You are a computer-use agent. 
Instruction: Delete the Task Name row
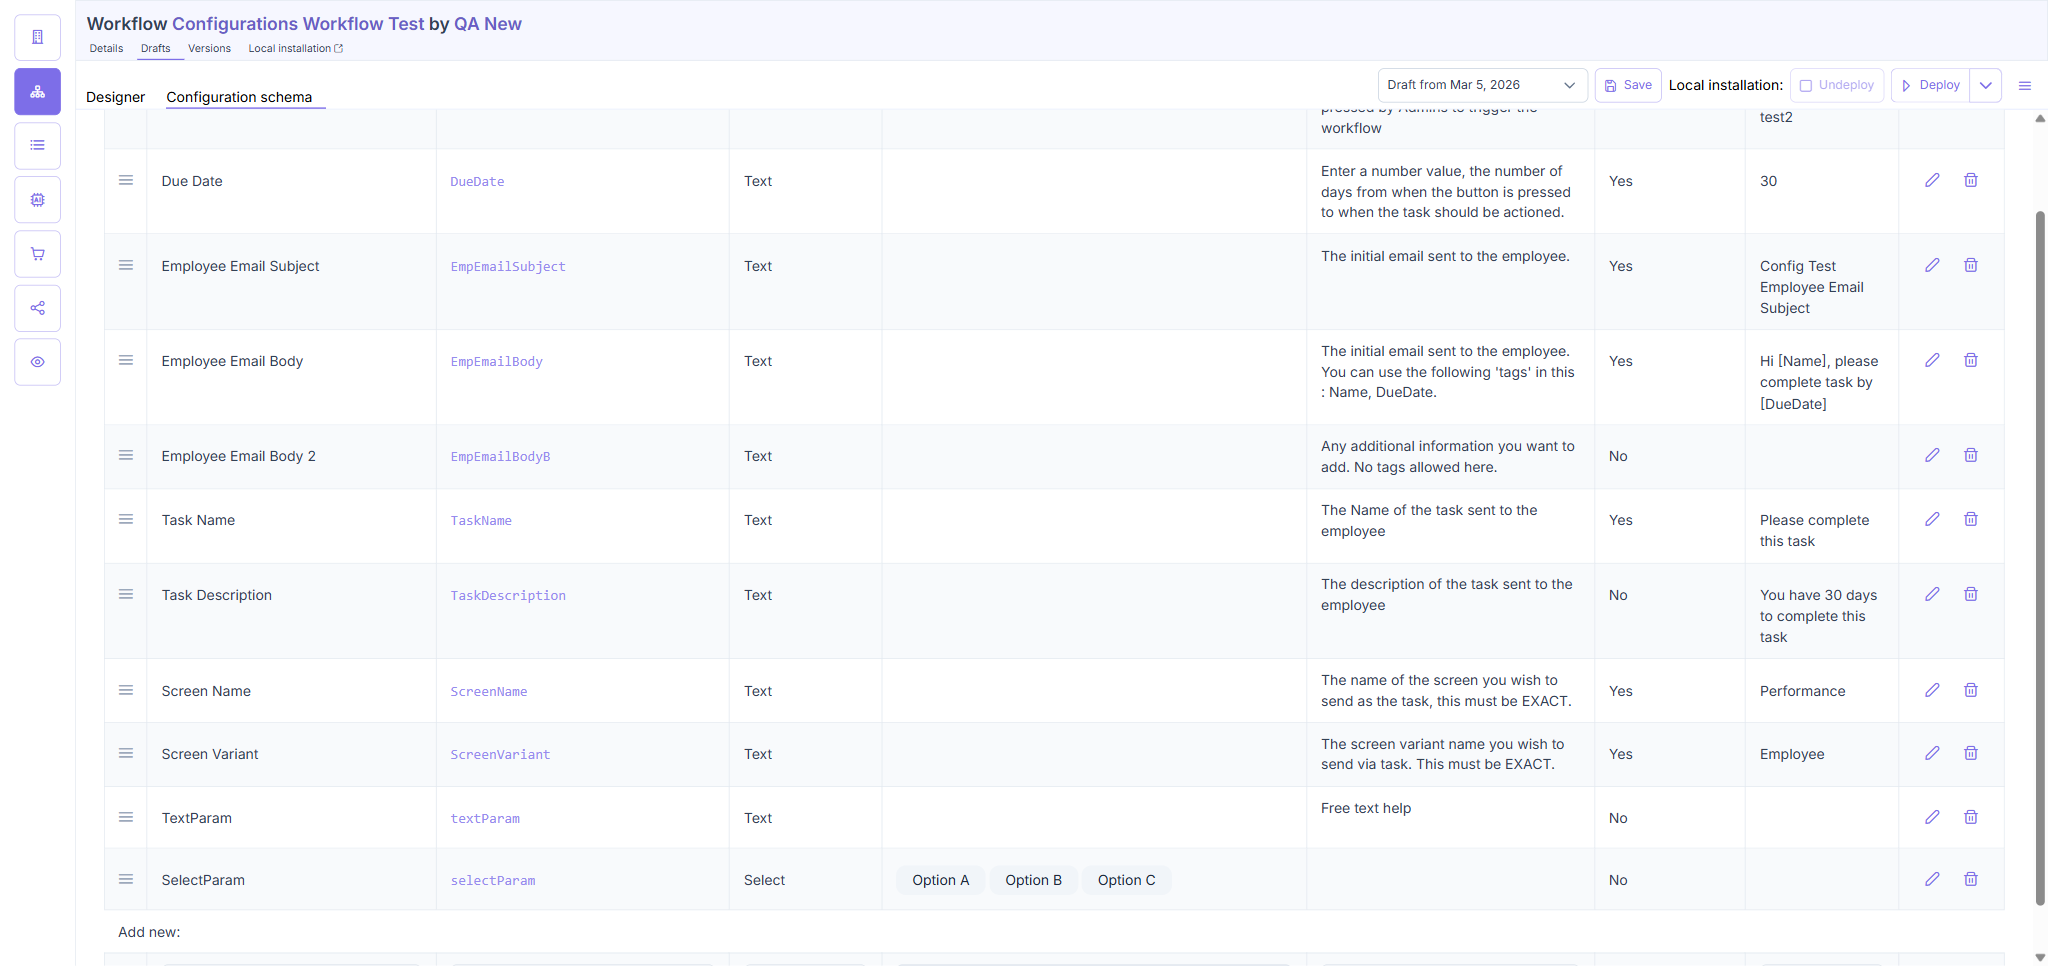[1970, 519]
